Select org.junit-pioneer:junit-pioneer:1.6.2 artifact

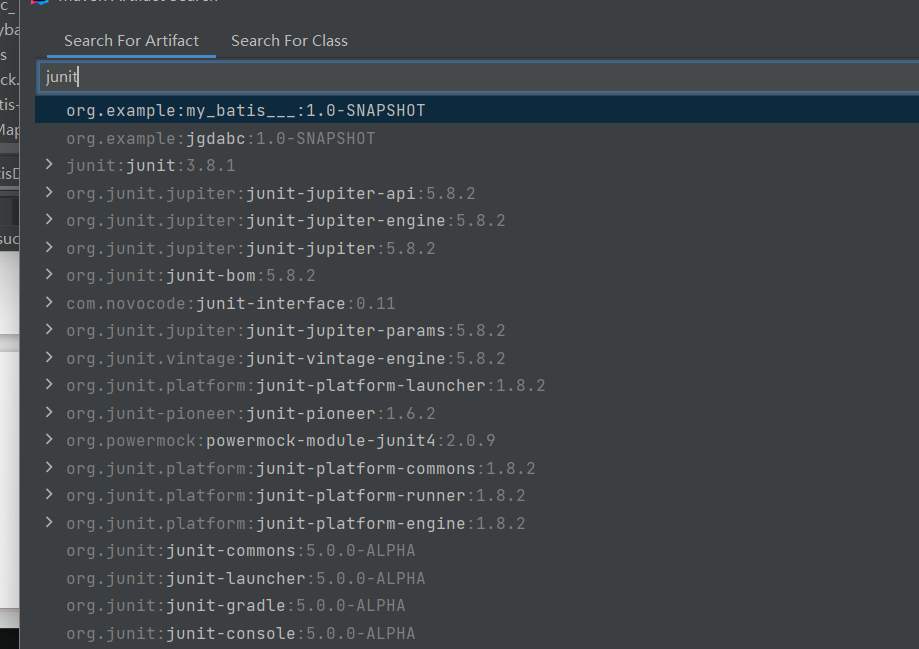pos(251,414)
